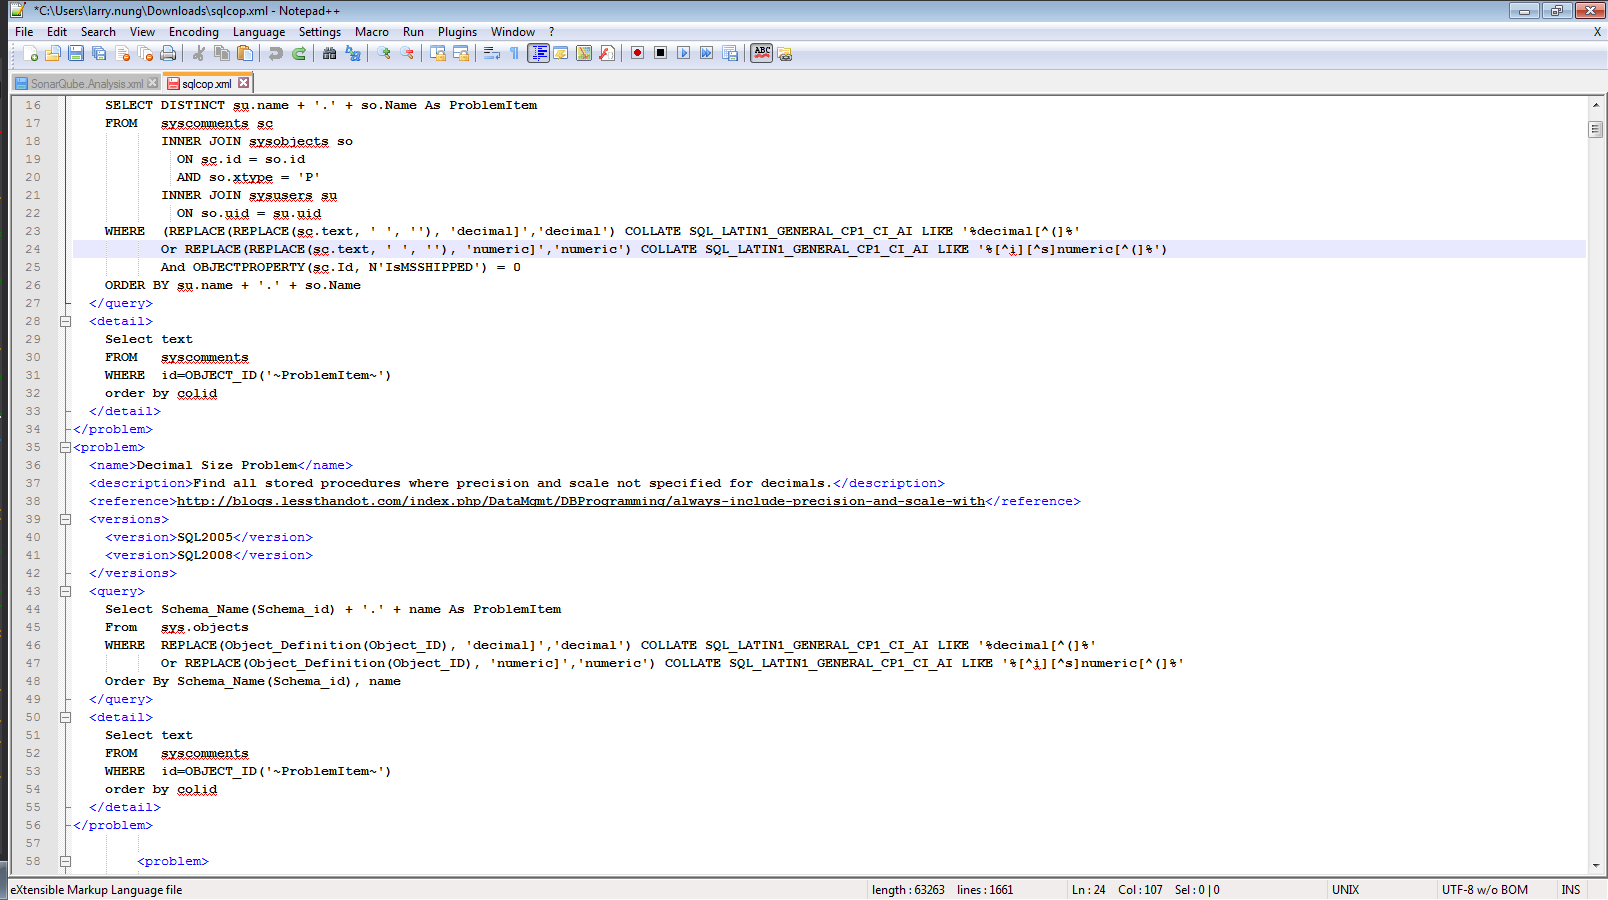Image resolution: width=1608 pixels, height=900 pixels.
Task: Click the scrollbar down arrow
Action: [1596, 867]
